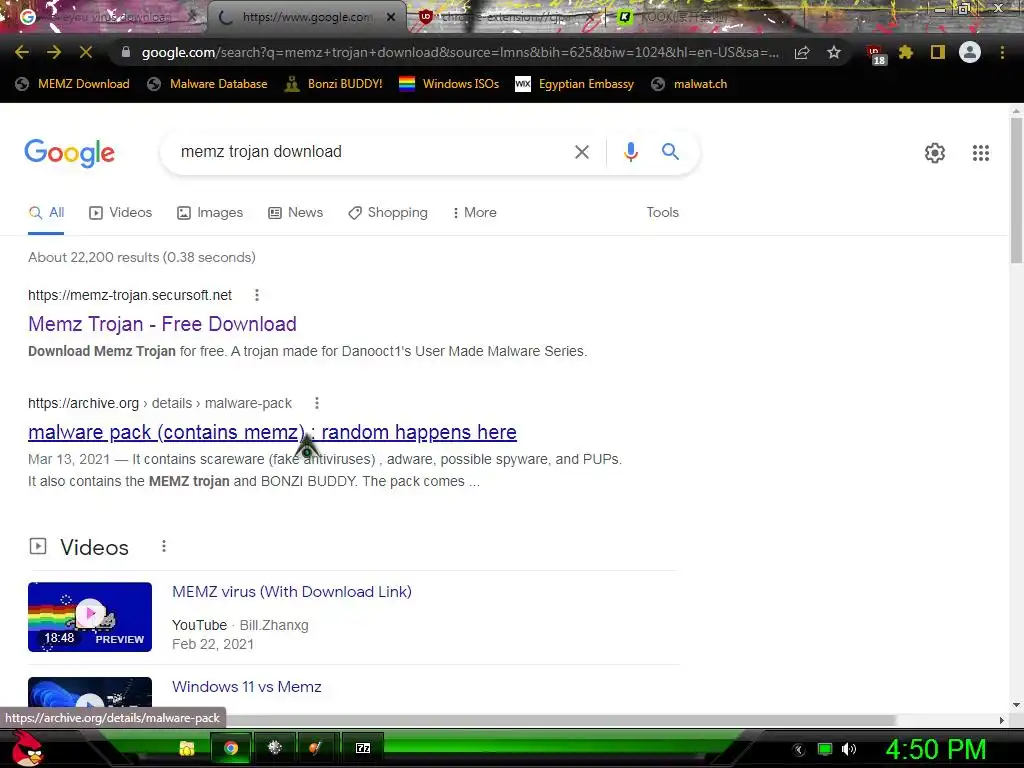Open a new tab with plus button
This screenshot has height=768, width=1024.
pos(826,17)
